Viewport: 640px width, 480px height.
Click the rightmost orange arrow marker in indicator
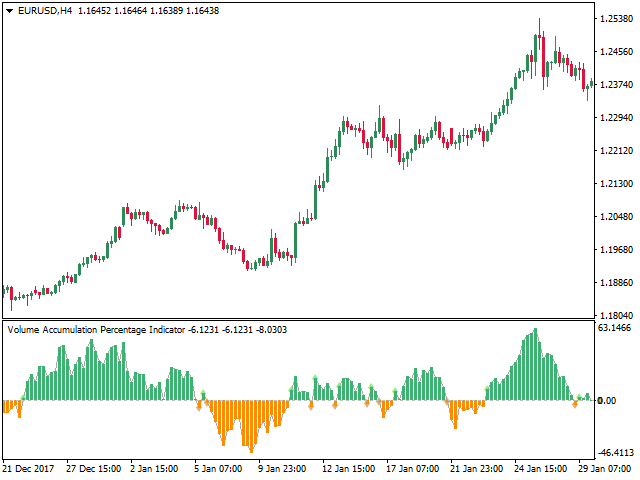575,404
